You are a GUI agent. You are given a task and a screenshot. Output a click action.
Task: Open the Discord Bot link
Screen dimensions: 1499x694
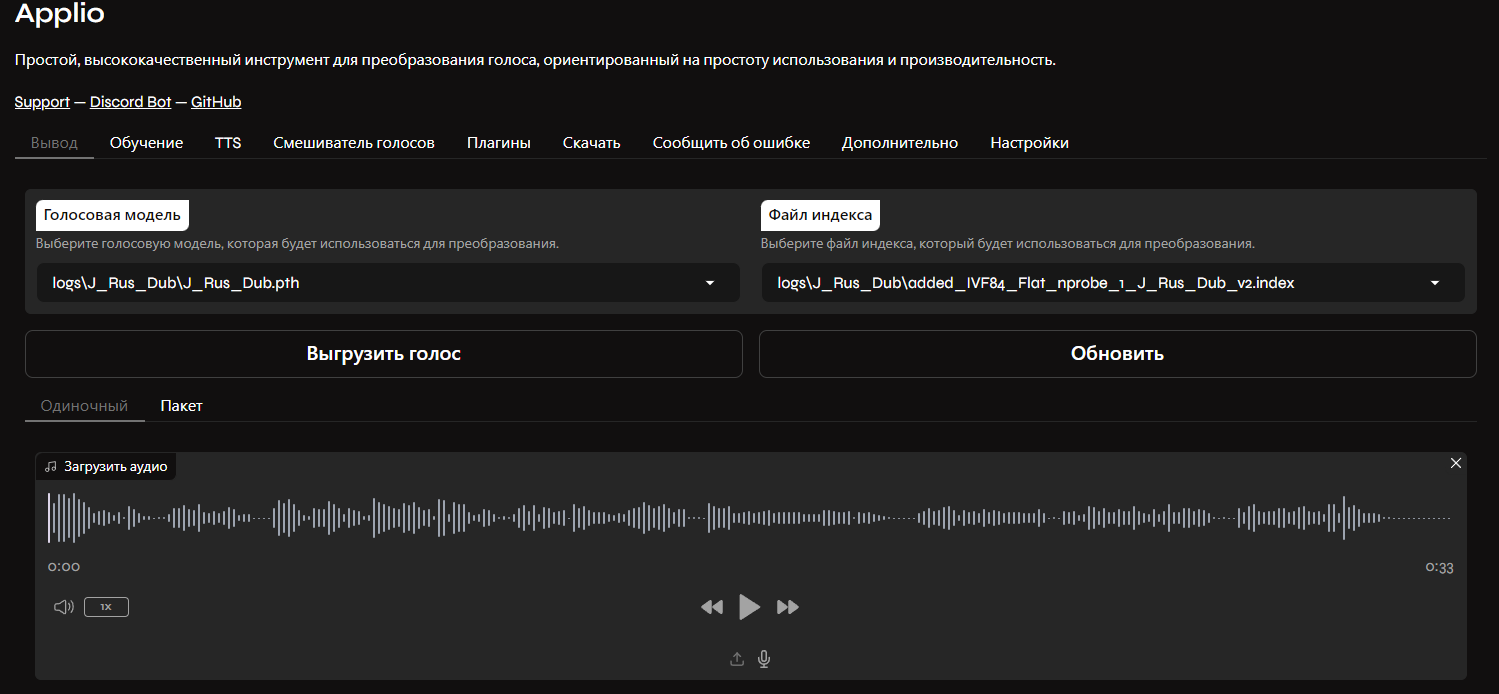point(130,102)
